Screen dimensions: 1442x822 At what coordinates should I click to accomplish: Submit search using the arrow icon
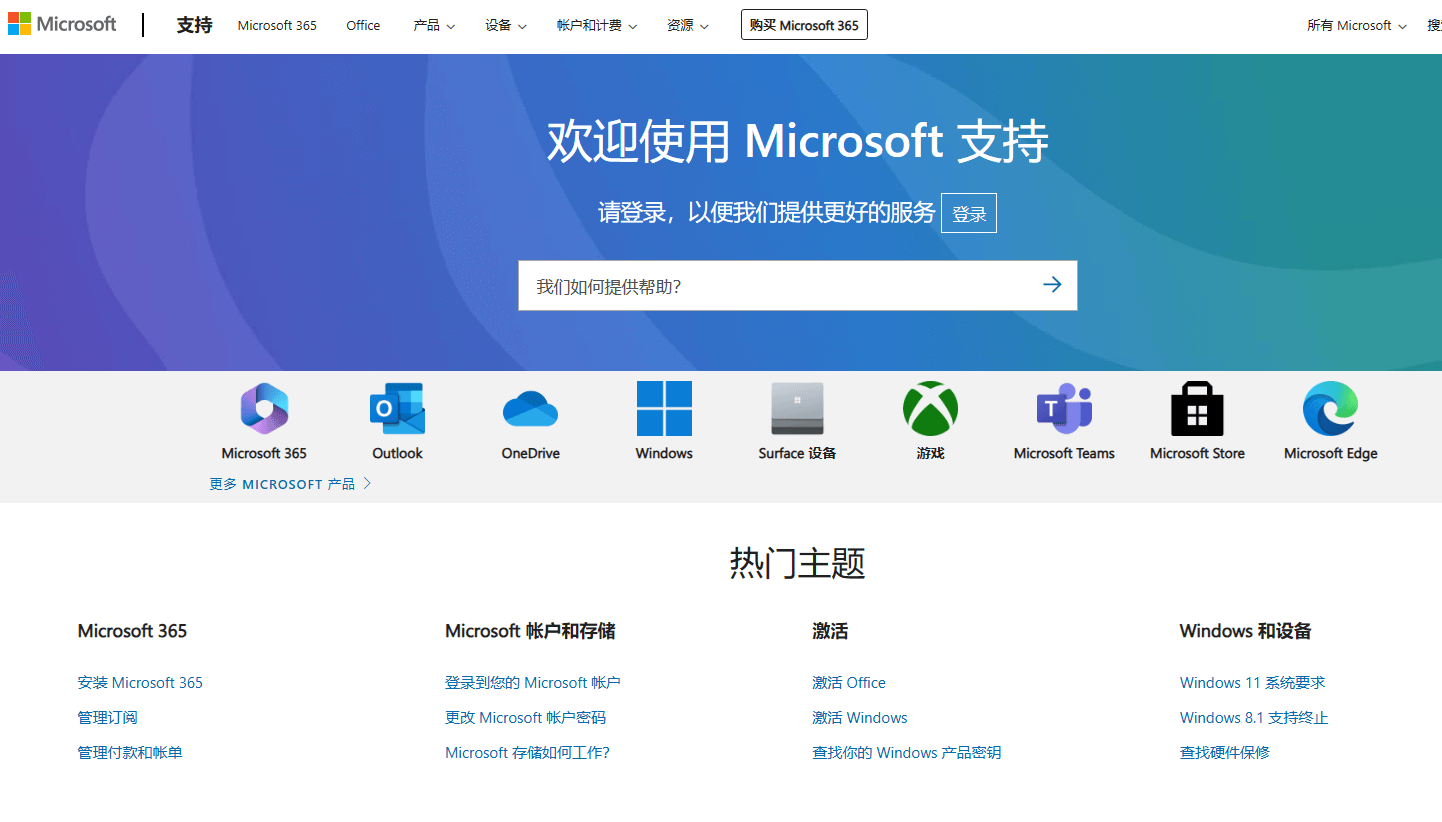[1052, 285]
